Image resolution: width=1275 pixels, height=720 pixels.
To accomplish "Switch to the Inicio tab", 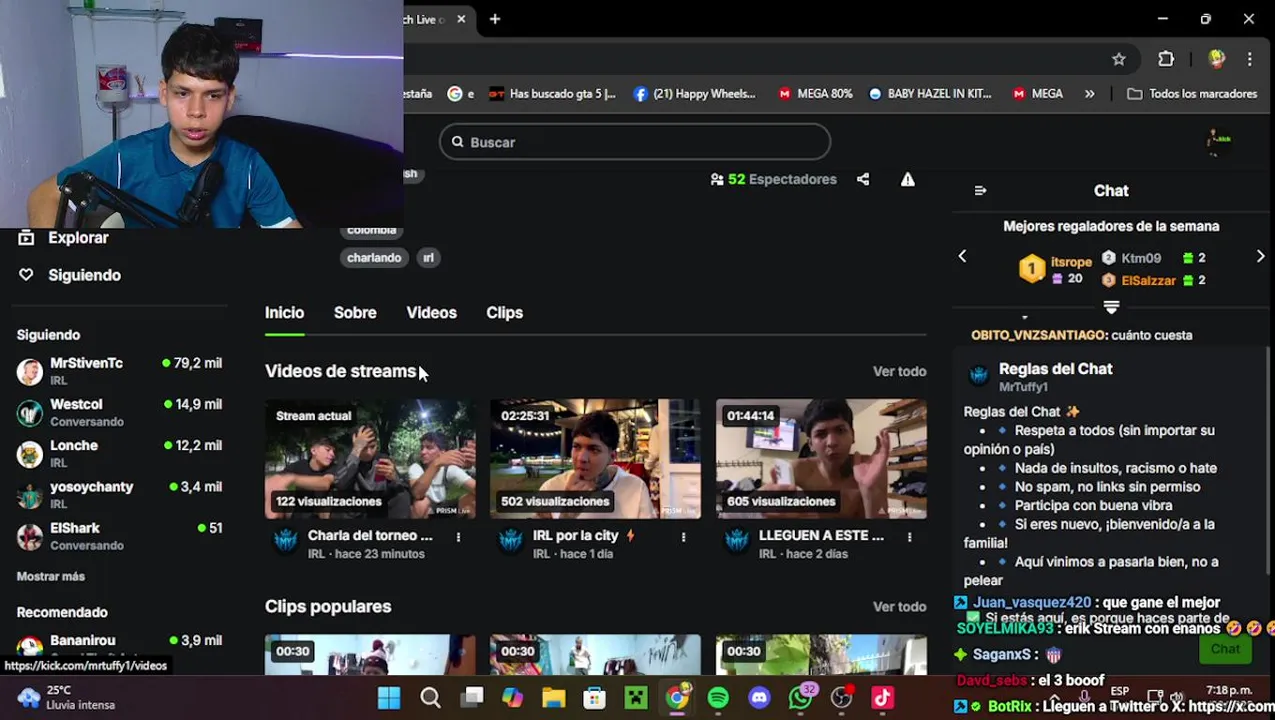I will [x=284, y=312].
